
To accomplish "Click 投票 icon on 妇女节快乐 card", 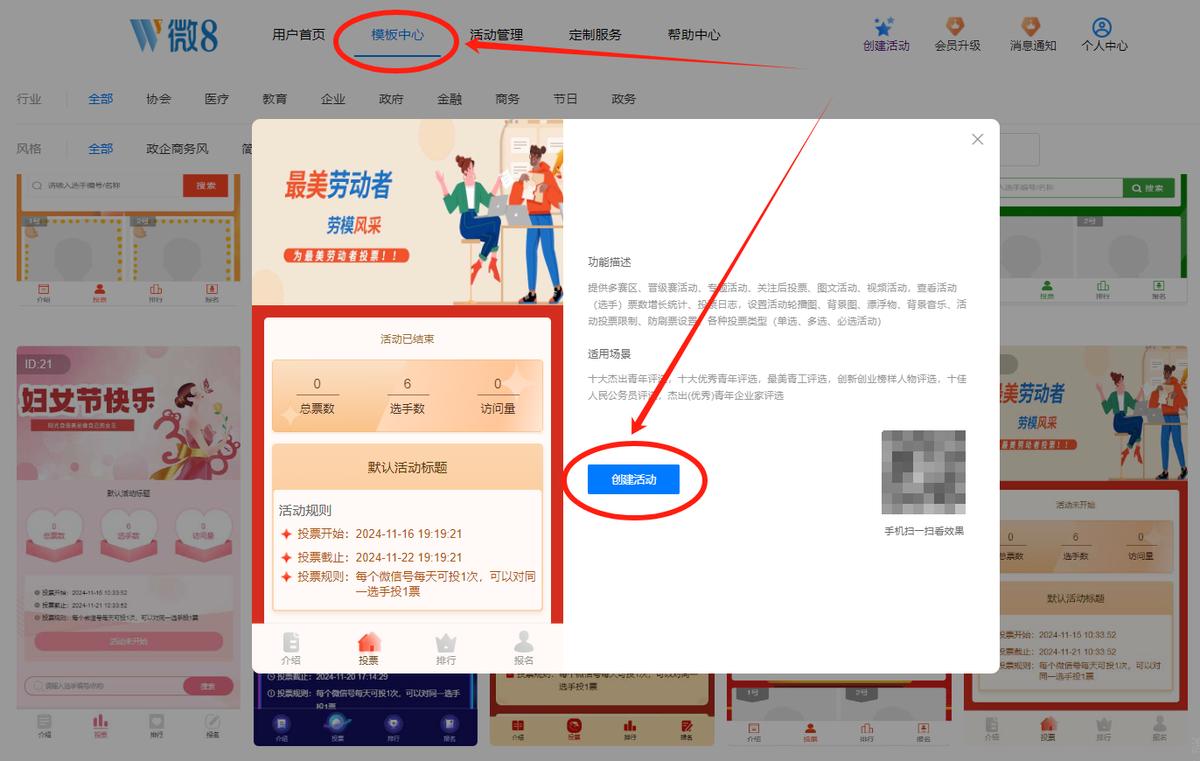I will pos(100,721).
